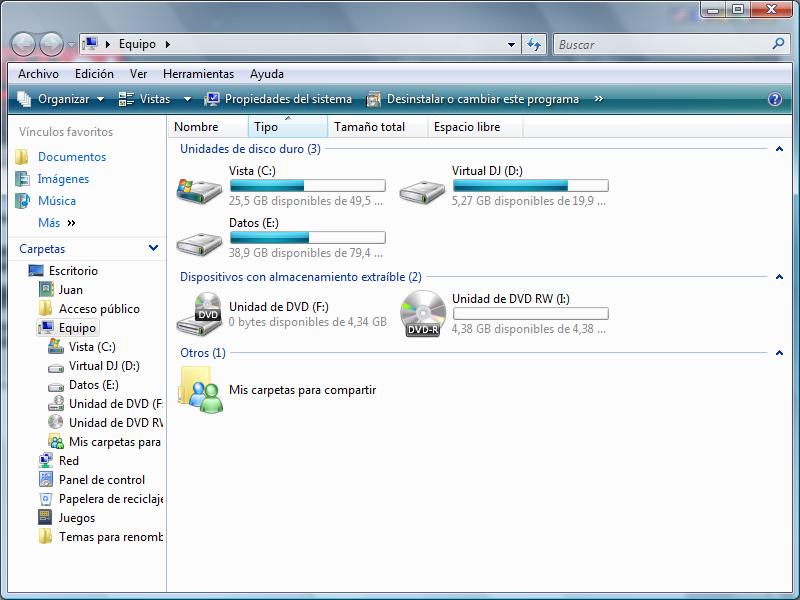Open the Vistas dropdown arrow
Image resolution: width=800 pixels, height=600 pixels.
coord(187,99)
